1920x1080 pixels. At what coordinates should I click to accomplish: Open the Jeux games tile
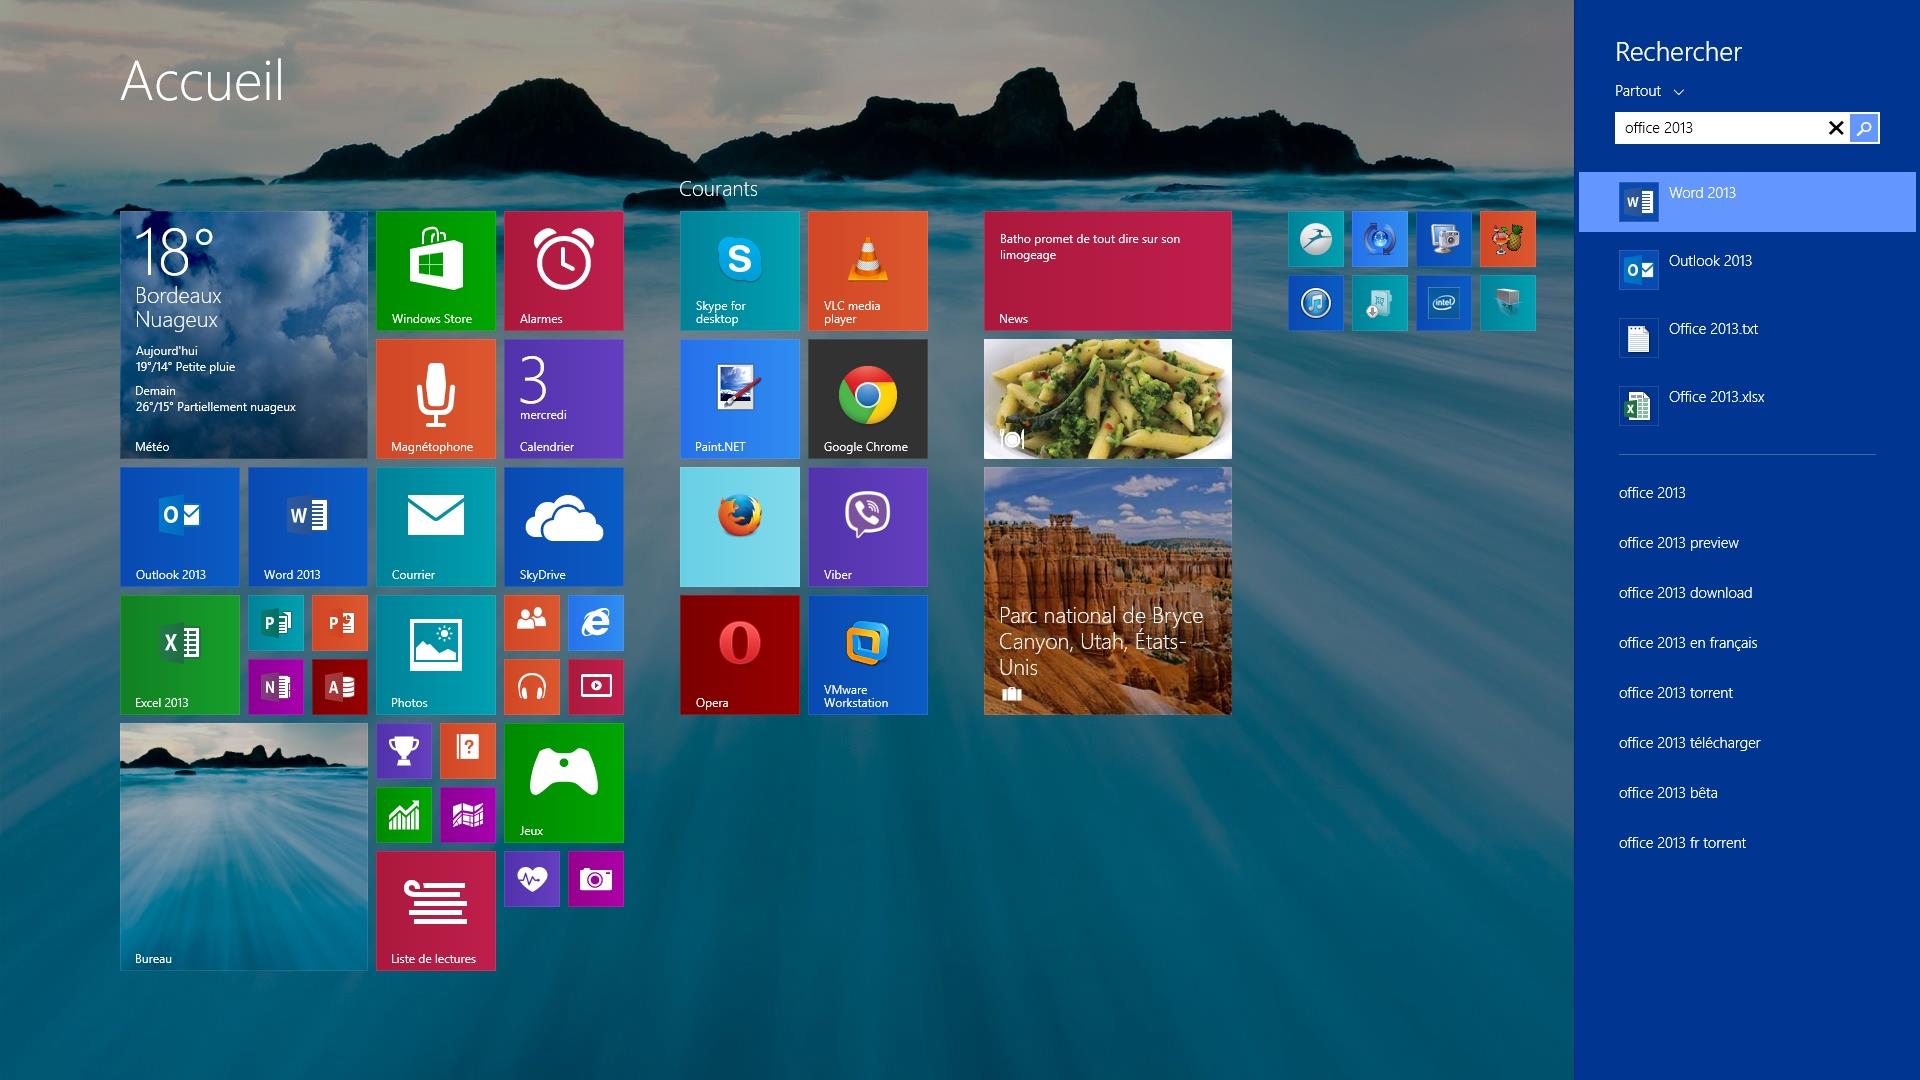coord(564,783)
